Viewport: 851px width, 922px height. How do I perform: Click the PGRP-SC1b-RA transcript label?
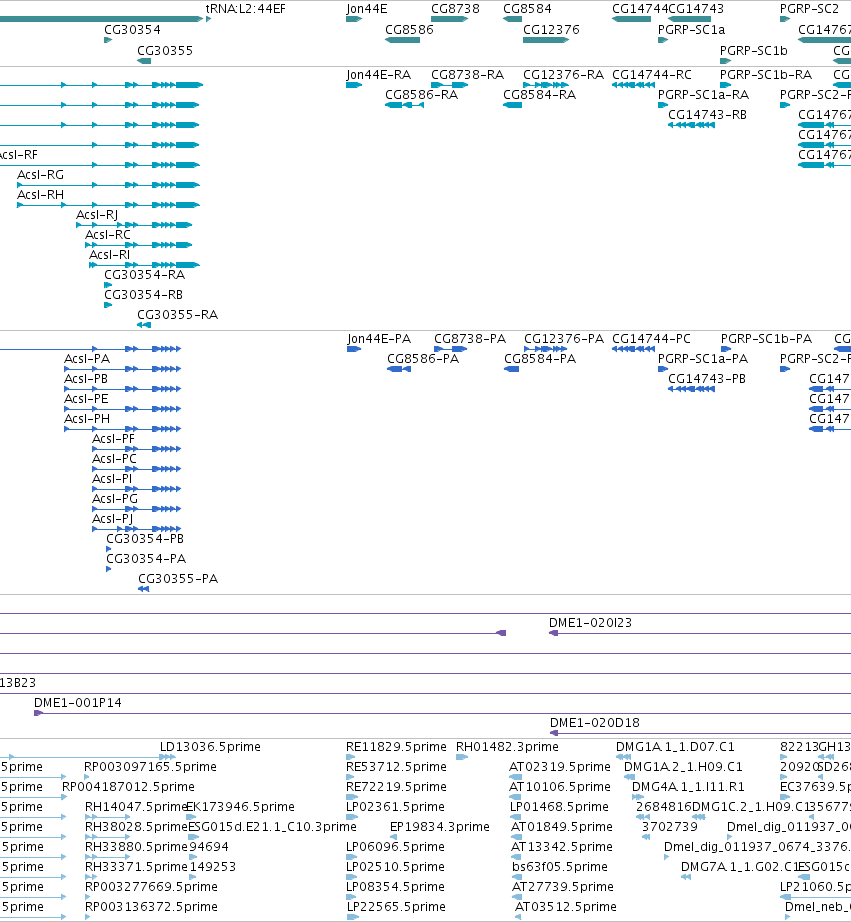click(766, 75)
